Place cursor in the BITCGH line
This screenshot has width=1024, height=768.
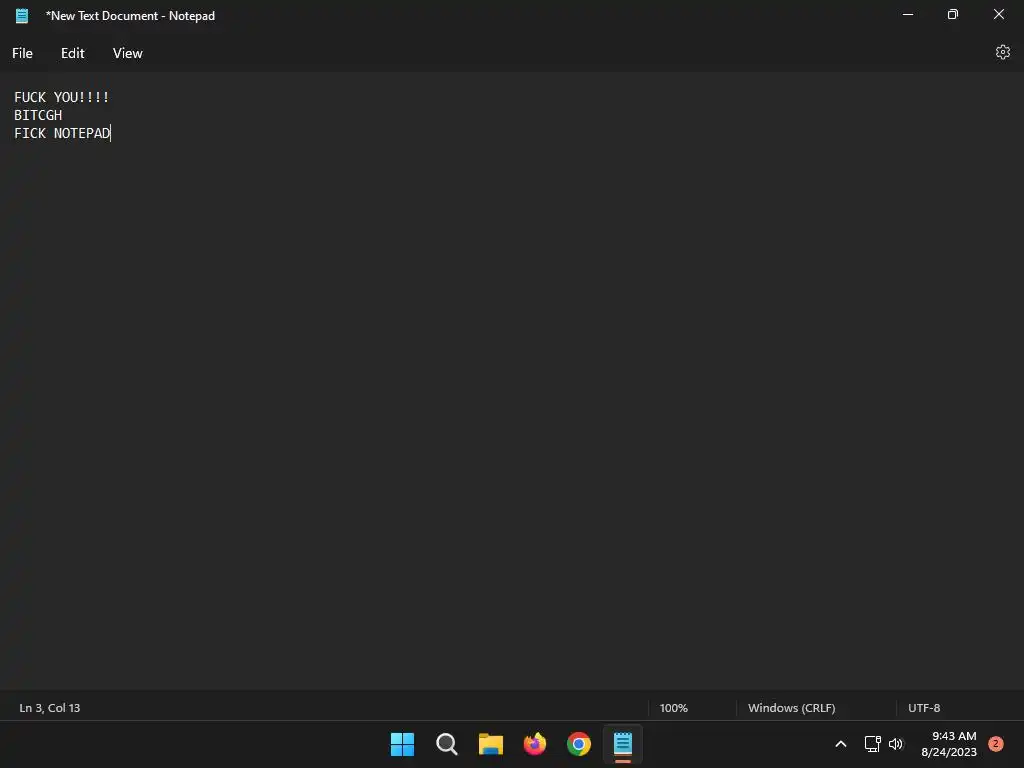(x=38, y=115)
